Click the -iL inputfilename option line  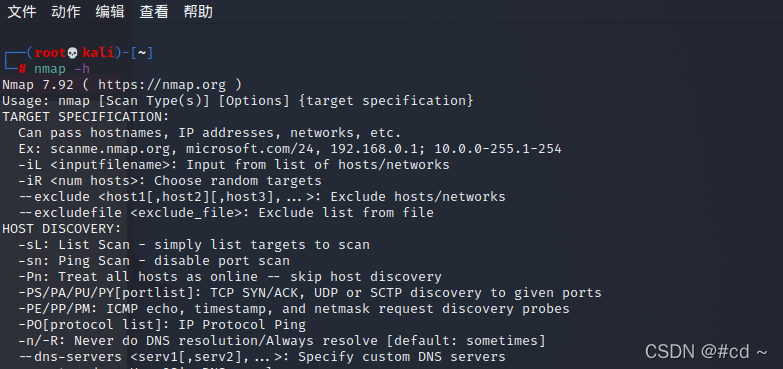coord(234,165)
